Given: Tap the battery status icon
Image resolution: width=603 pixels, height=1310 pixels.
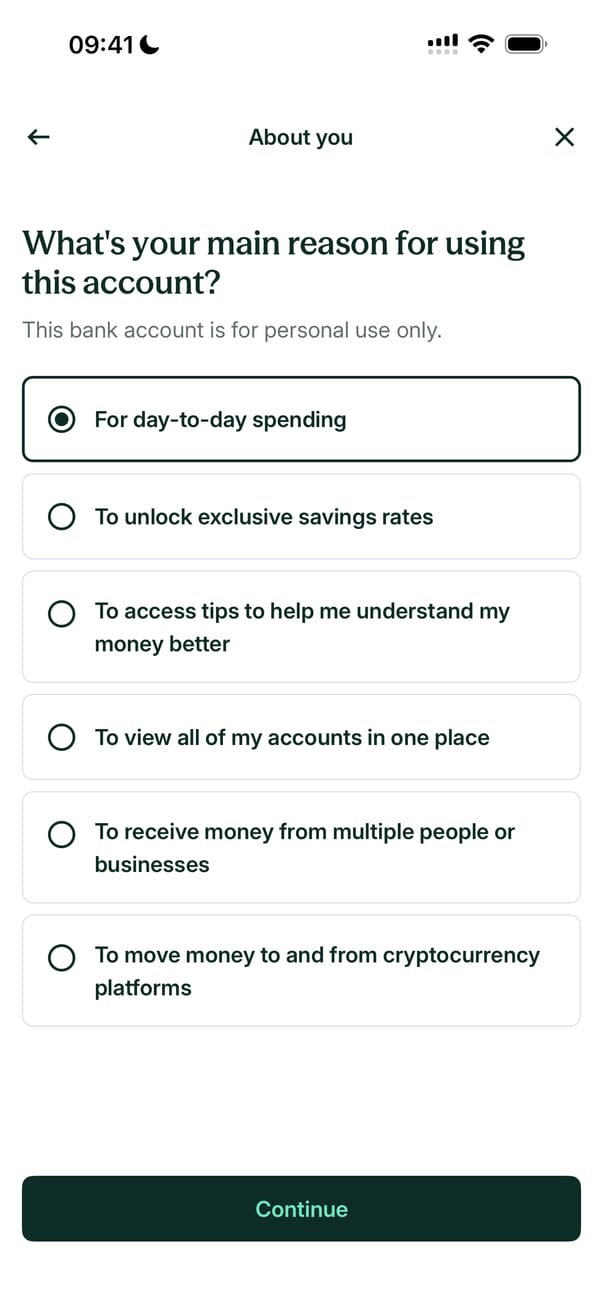Looking at the screenshot, I should point(526,44).
